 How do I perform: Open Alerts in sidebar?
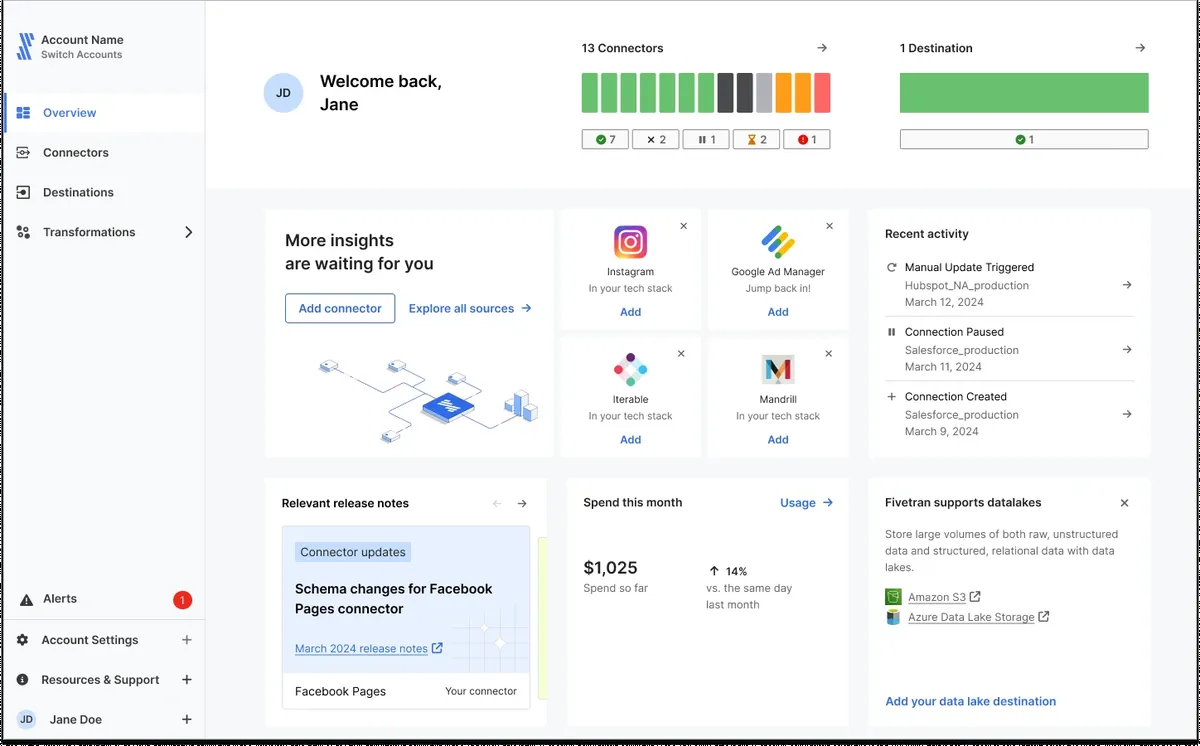pyautogui.click(x=104, y=599)
